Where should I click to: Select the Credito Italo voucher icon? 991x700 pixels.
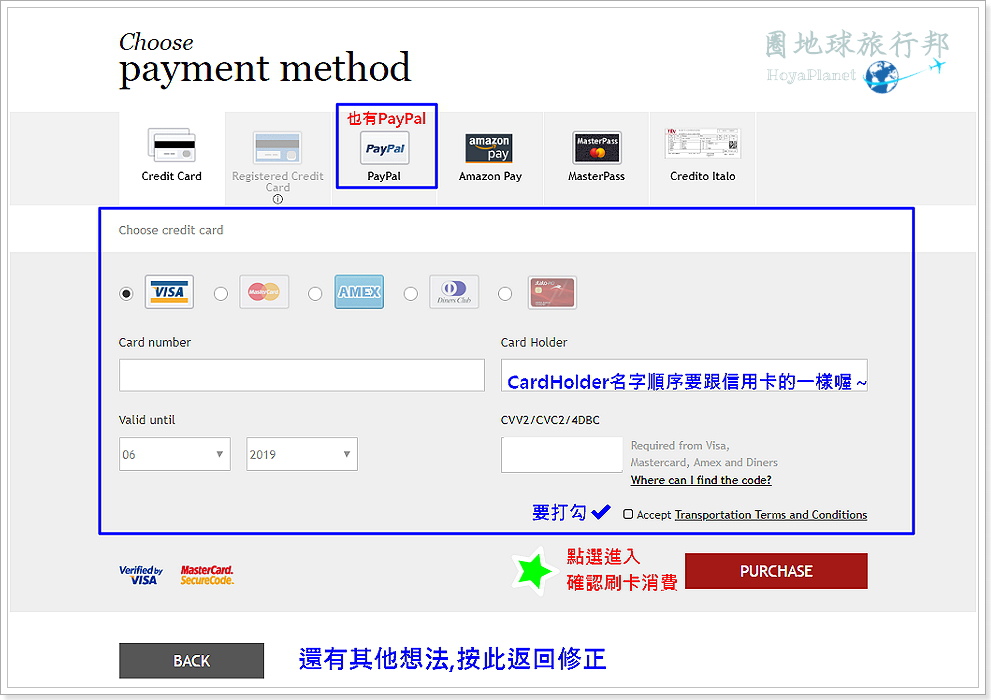702,143
